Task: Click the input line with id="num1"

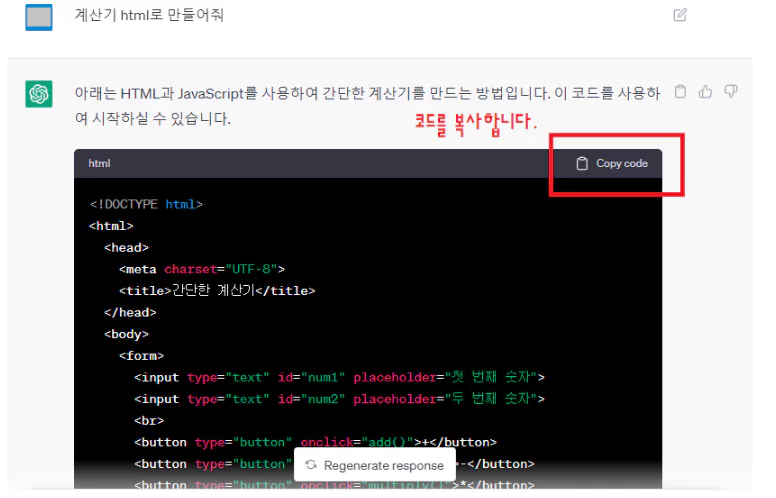Action: 340,377
